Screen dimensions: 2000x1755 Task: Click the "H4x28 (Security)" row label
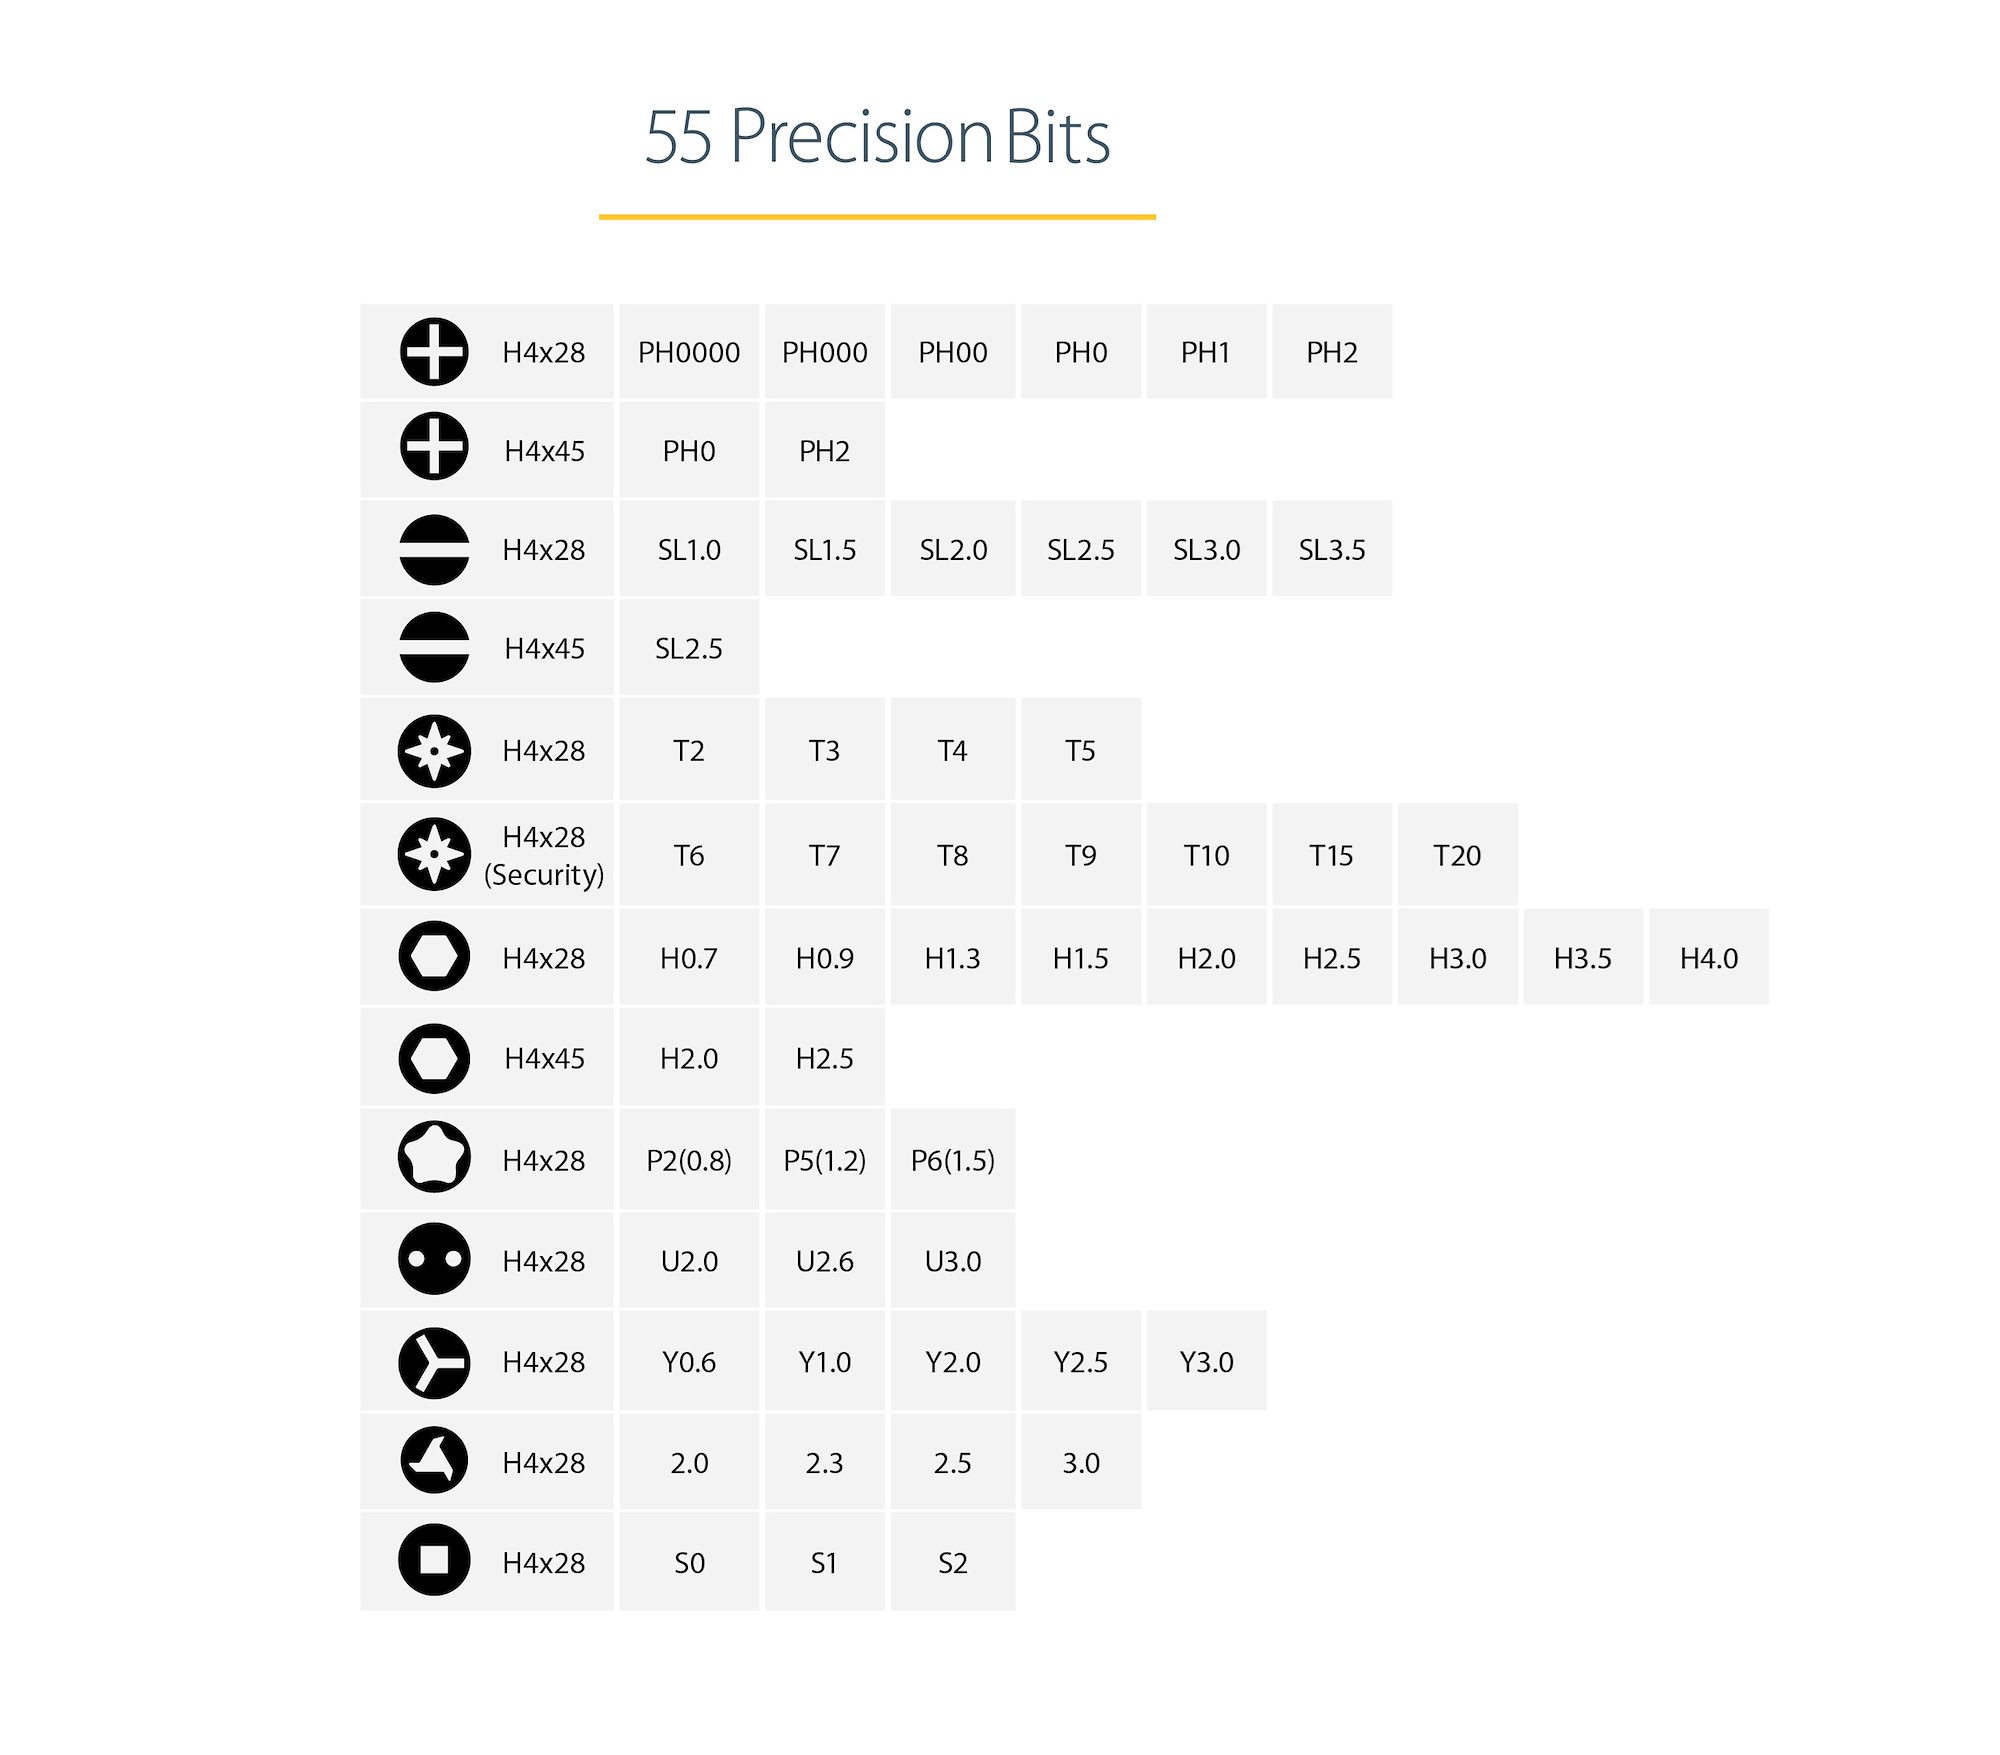point(544,856)
